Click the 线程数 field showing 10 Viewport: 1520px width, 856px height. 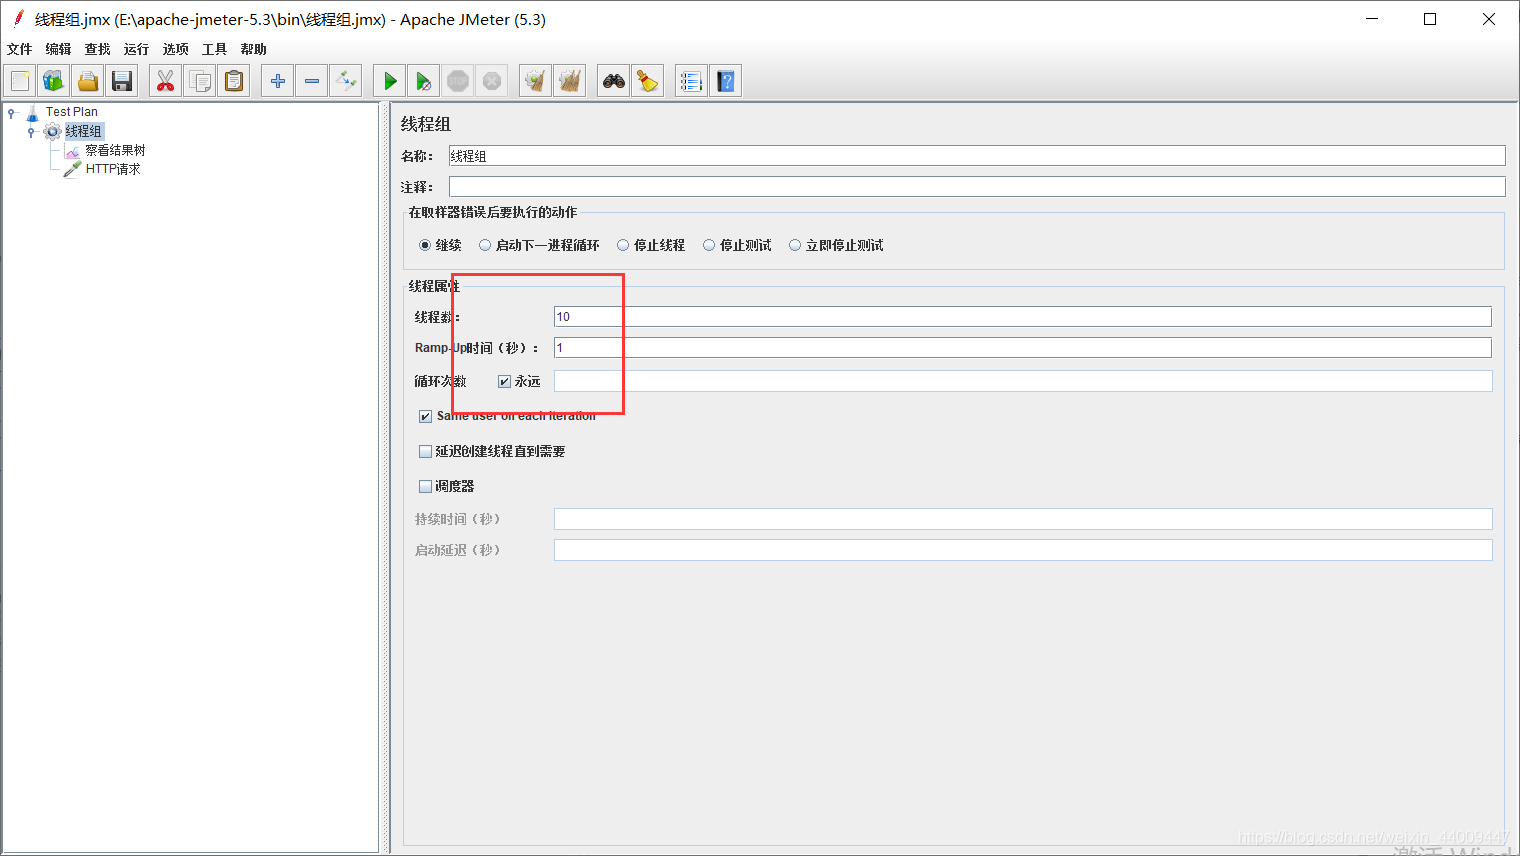(x=1023, y=317)
